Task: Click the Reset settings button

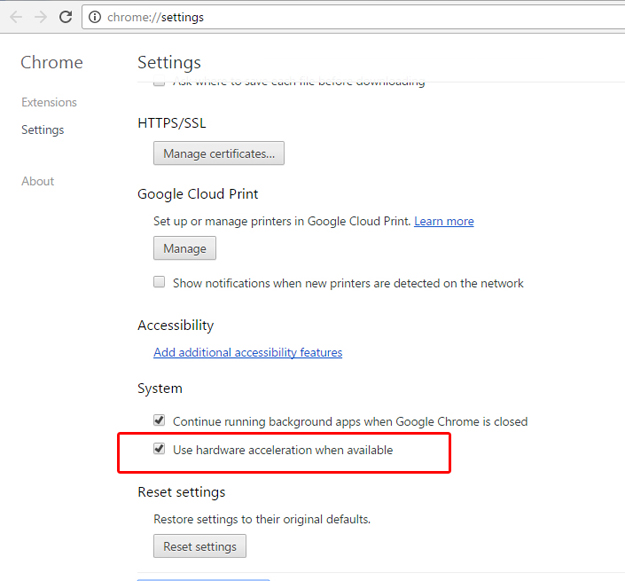Action: point(200,546)
